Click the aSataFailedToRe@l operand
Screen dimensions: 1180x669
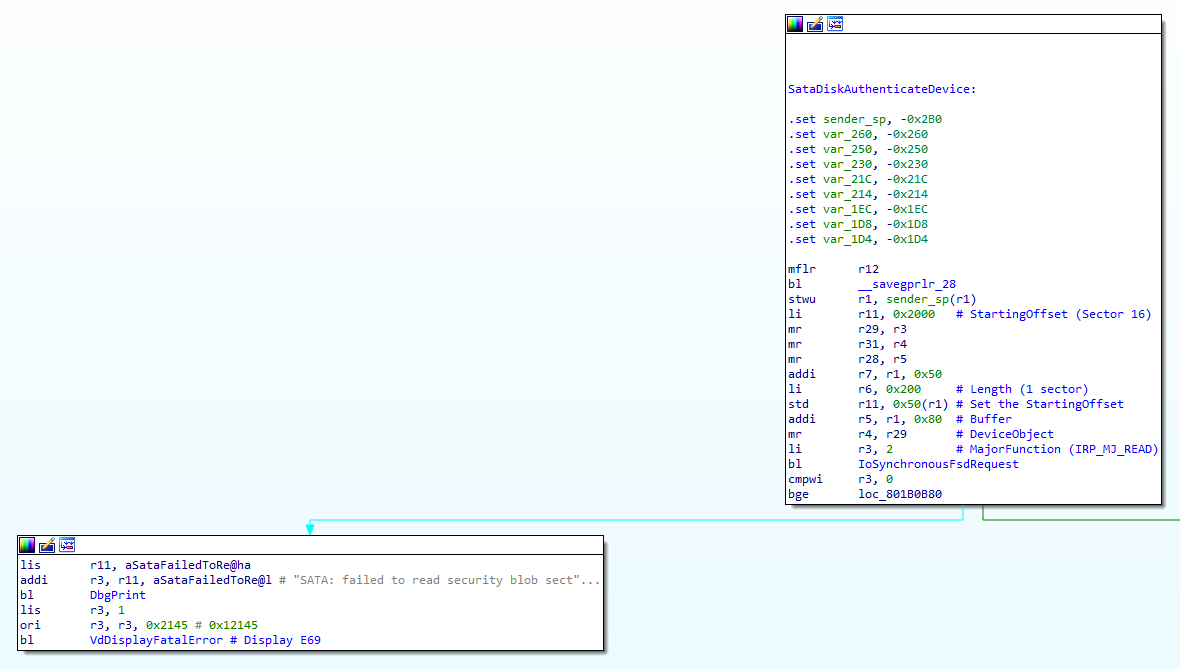click(212, 580)
